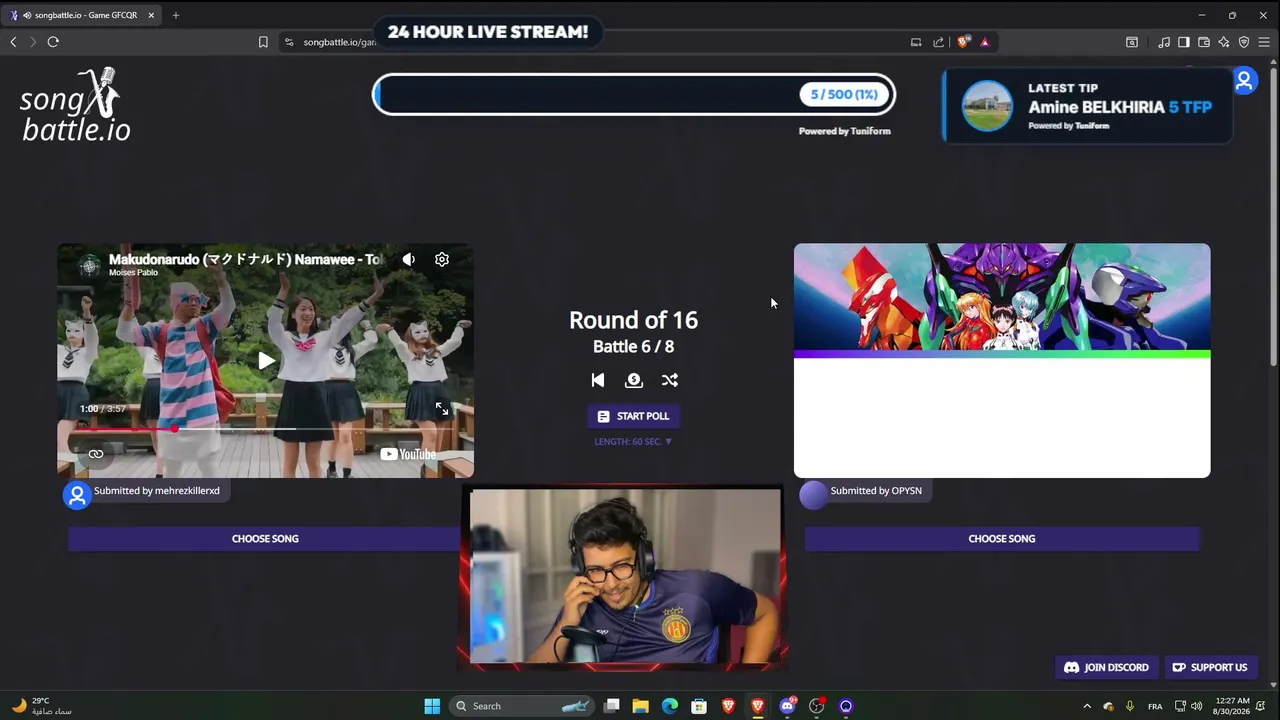Image resolution: width=1280 pixels, height=720 pixels.
Task: Click the page vertical scrollbar
Action: [x=1274, y=215]
